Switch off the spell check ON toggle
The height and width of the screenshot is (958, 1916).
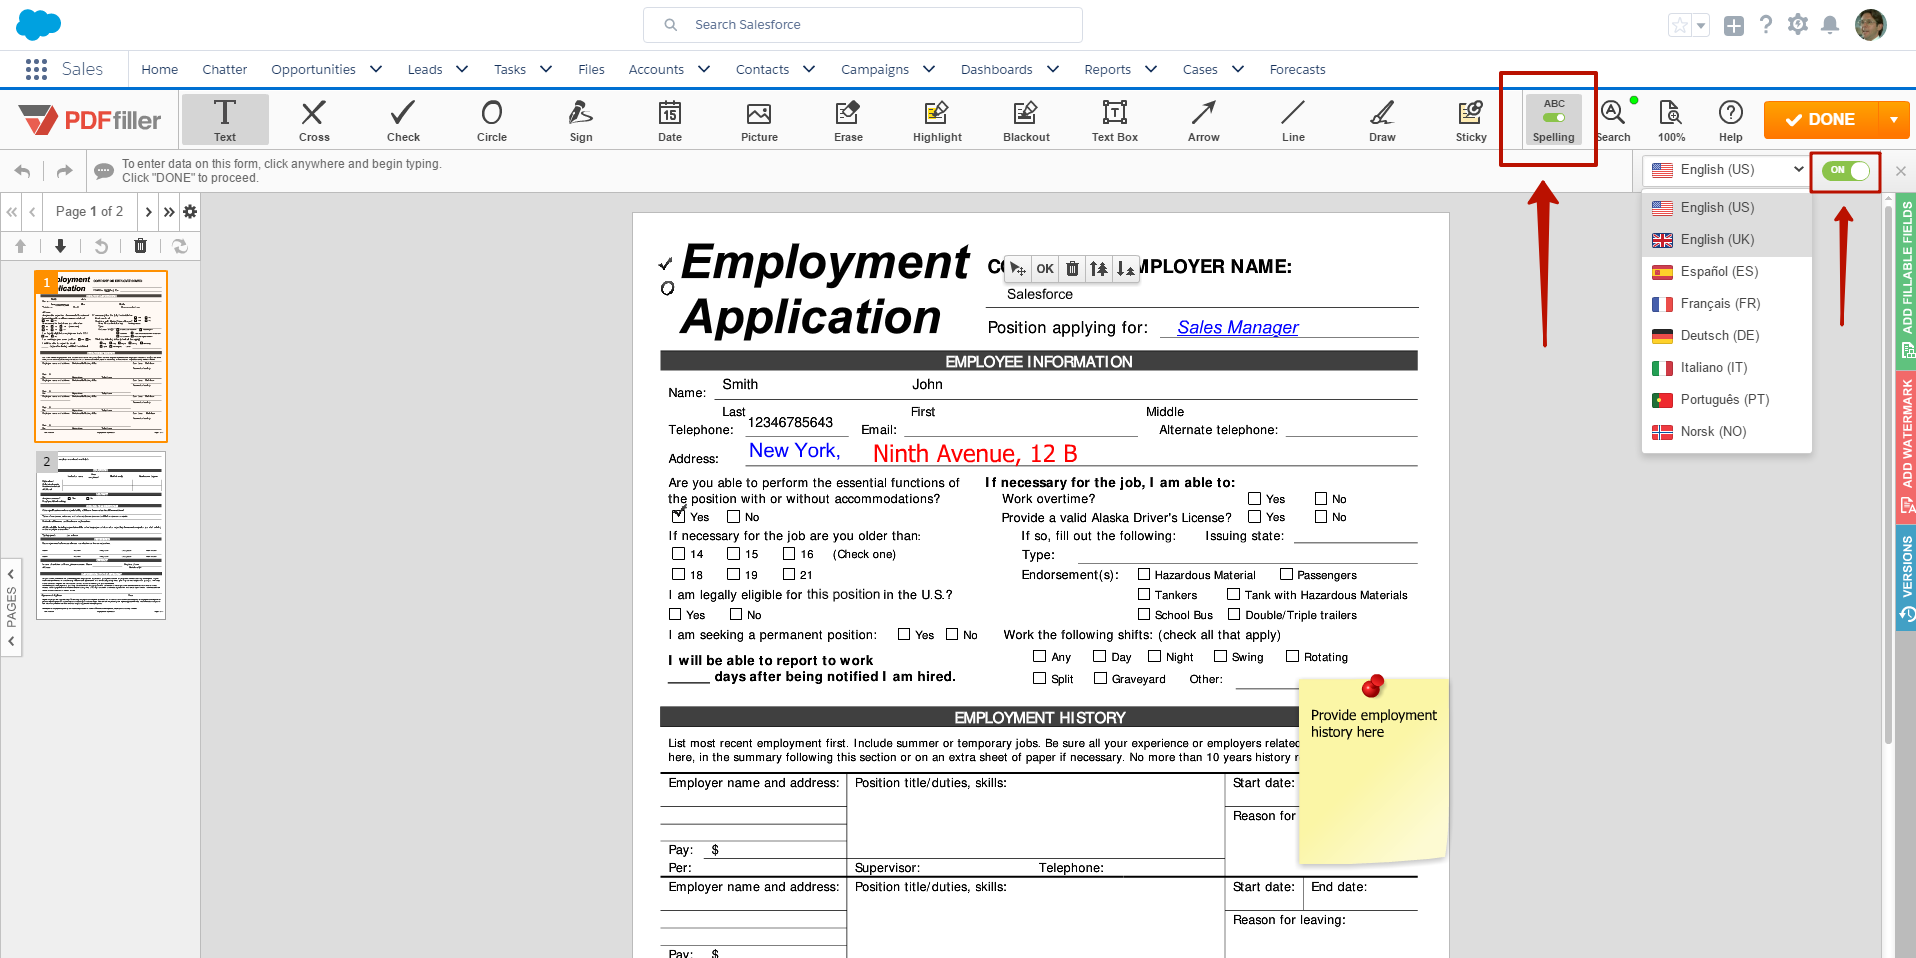pos(1846,170)
